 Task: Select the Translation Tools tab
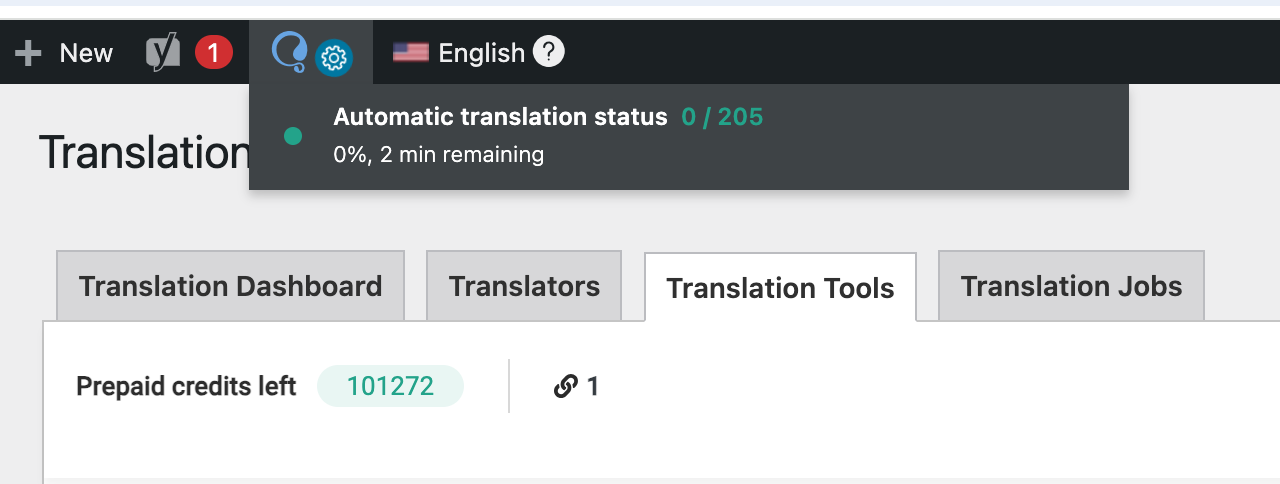pos(780,288)
